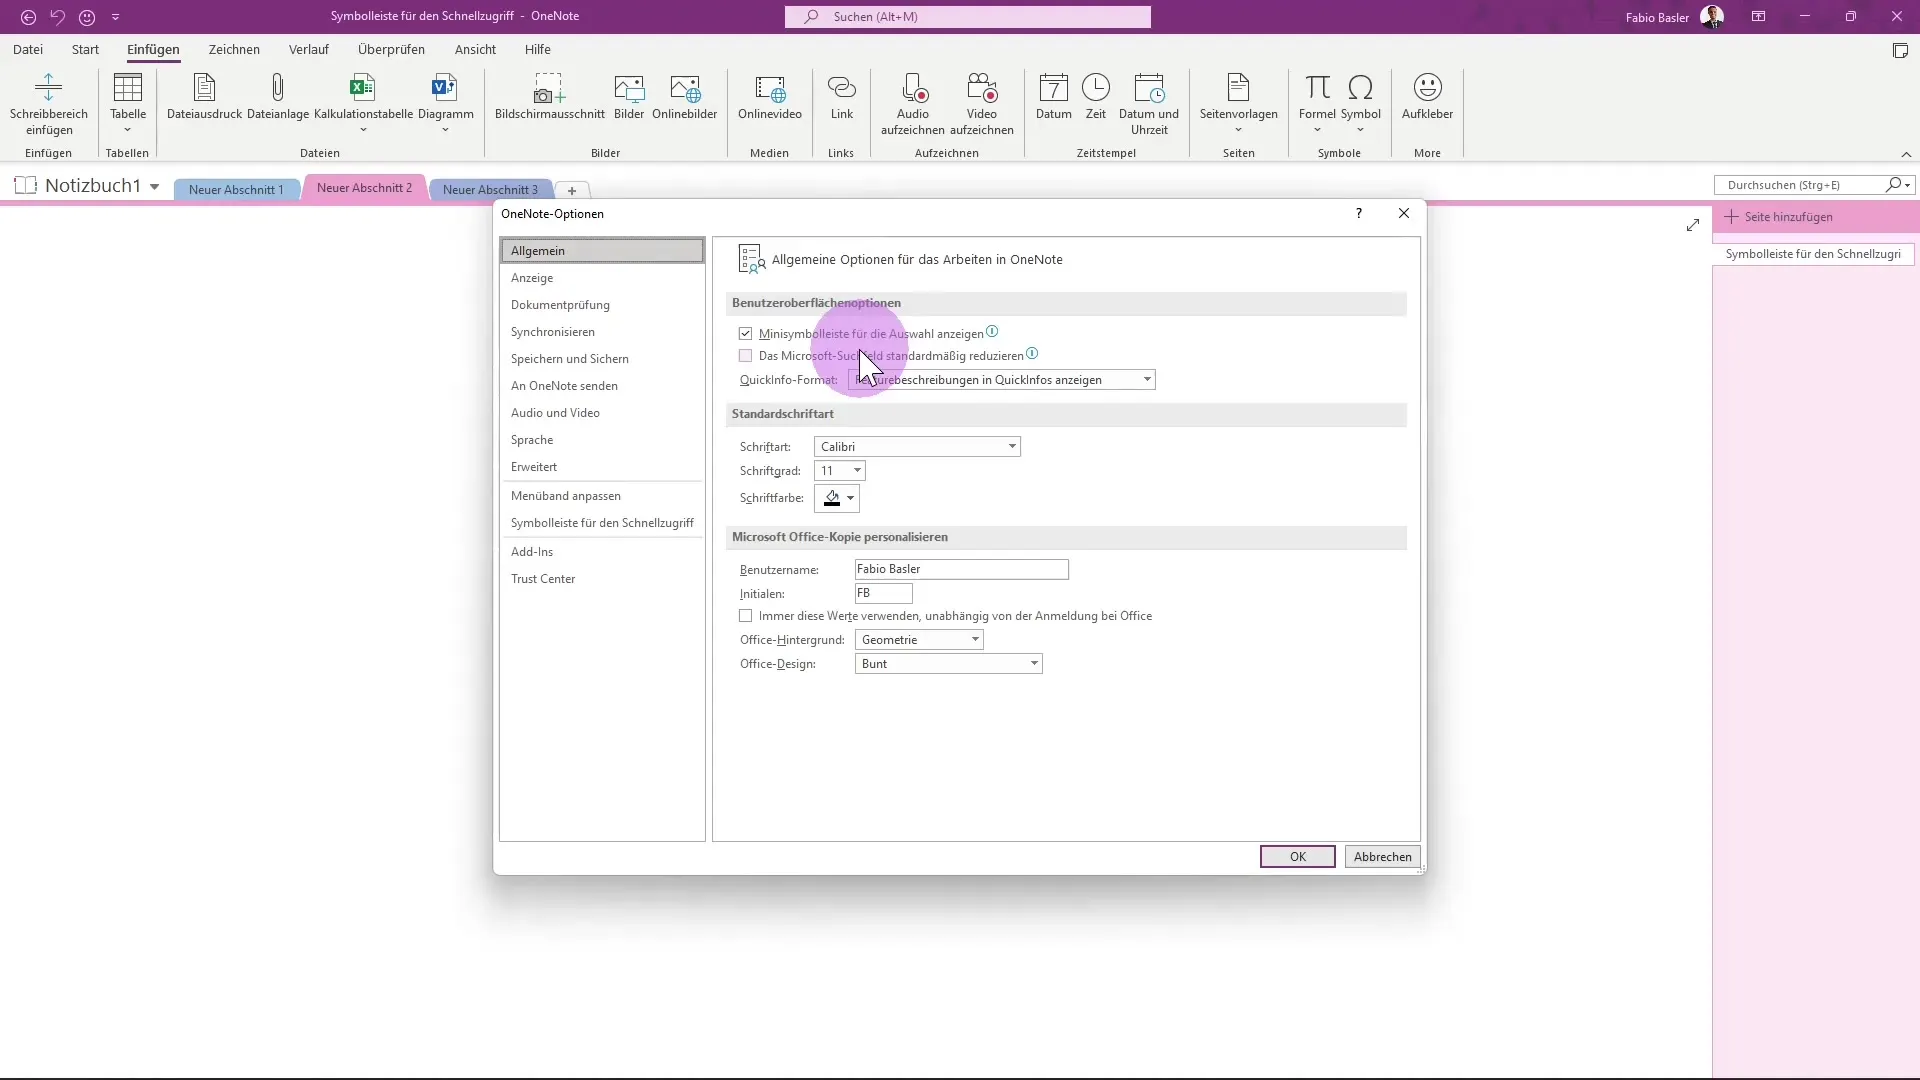Confirm options with the OK button
The width and height of the screenshot is (1920, 1080).
tap(1297, 857)
